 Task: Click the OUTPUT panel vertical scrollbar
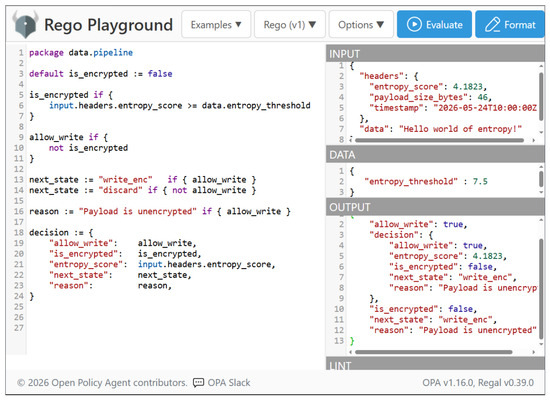coord(541,288)
